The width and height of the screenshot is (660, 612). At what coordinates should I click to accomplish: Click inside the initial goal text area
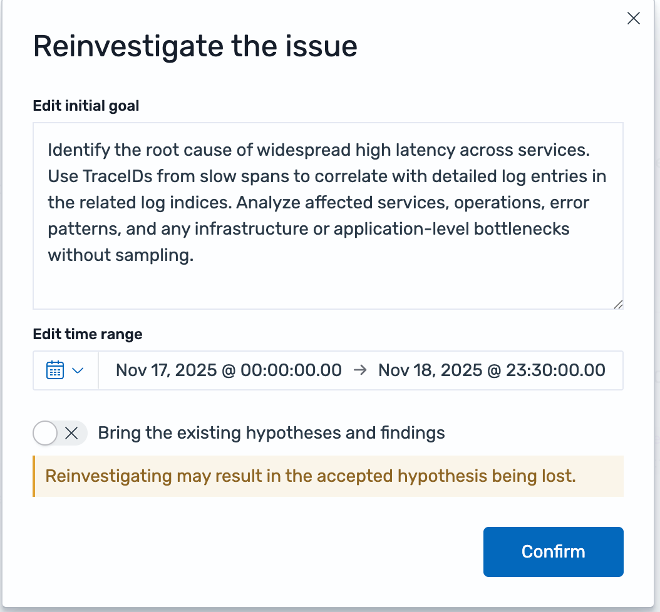[327, 285]
